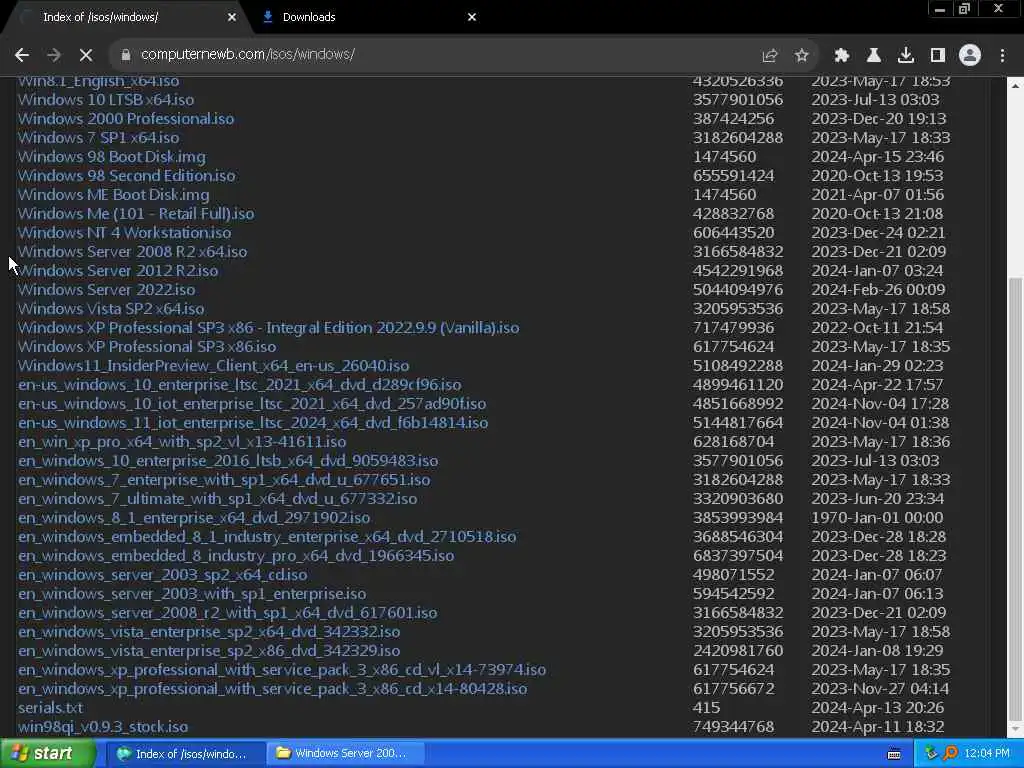The image size is (1024, 768).
Task: Open Windows Server 200... taskbar folder
Action: click(346, 754)
